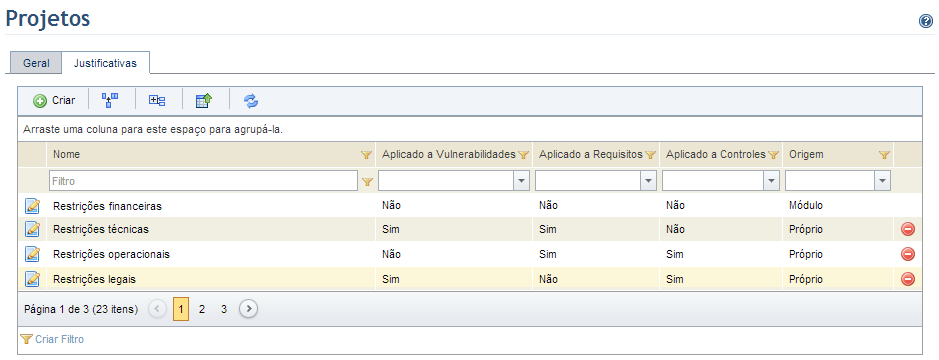This screenshot has height=360, width=939.
Task: Open the Aplicado a Vulnerabilidades filter dropdown
Action: tap(522, 180)
